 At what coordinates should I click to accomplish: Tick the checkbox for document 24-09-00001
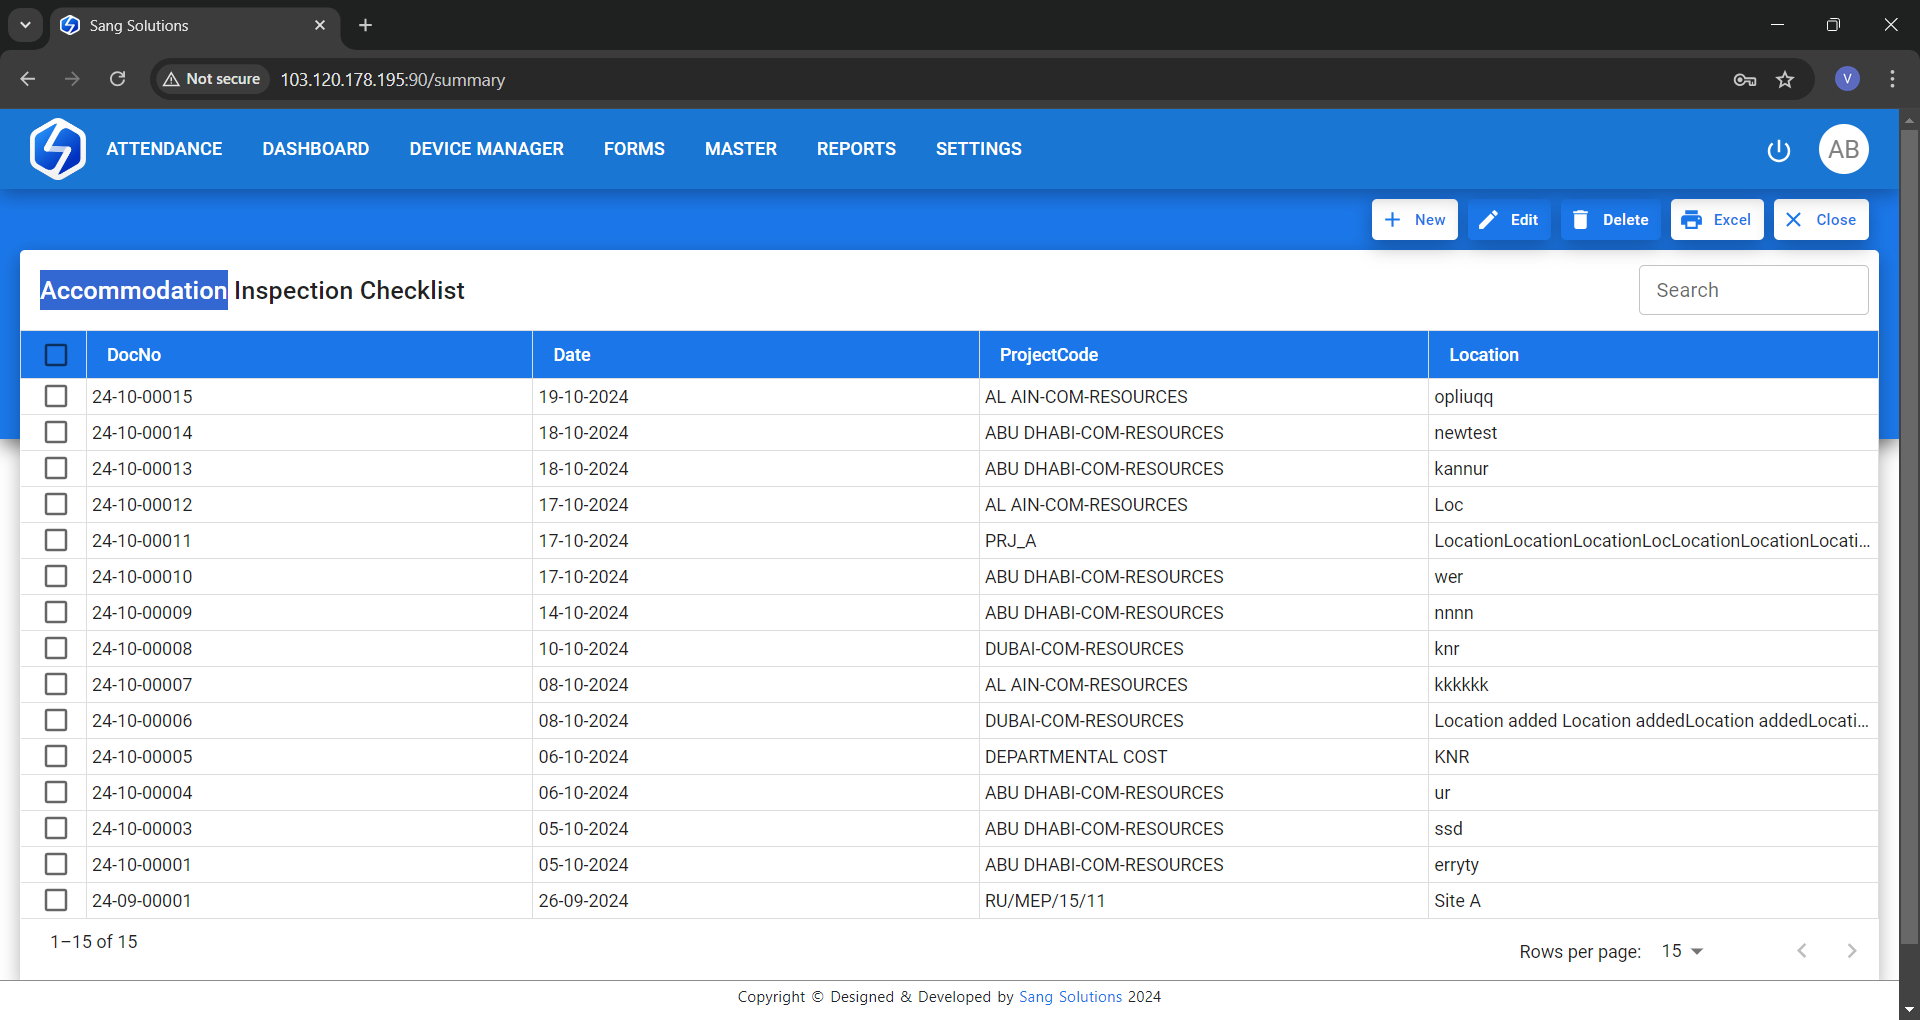(56, 901)
